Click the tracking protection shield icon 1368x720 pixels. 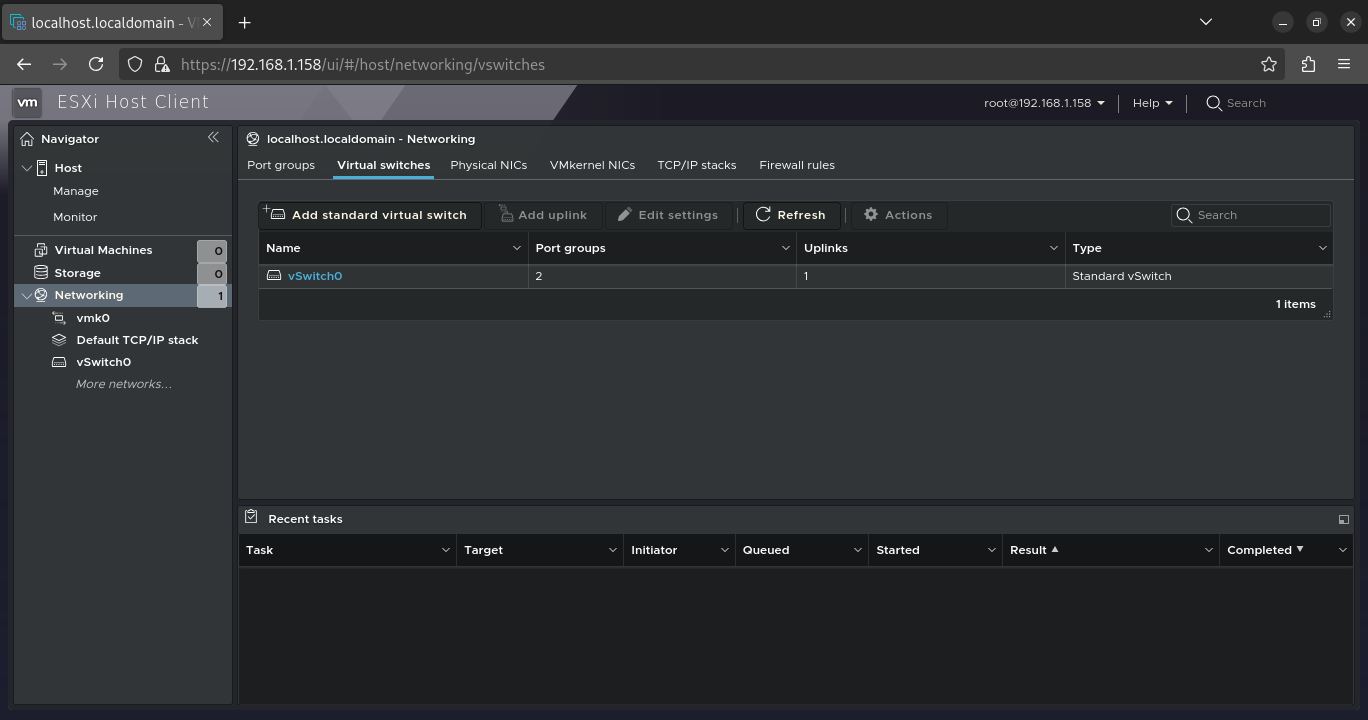(x=135, y=64)
